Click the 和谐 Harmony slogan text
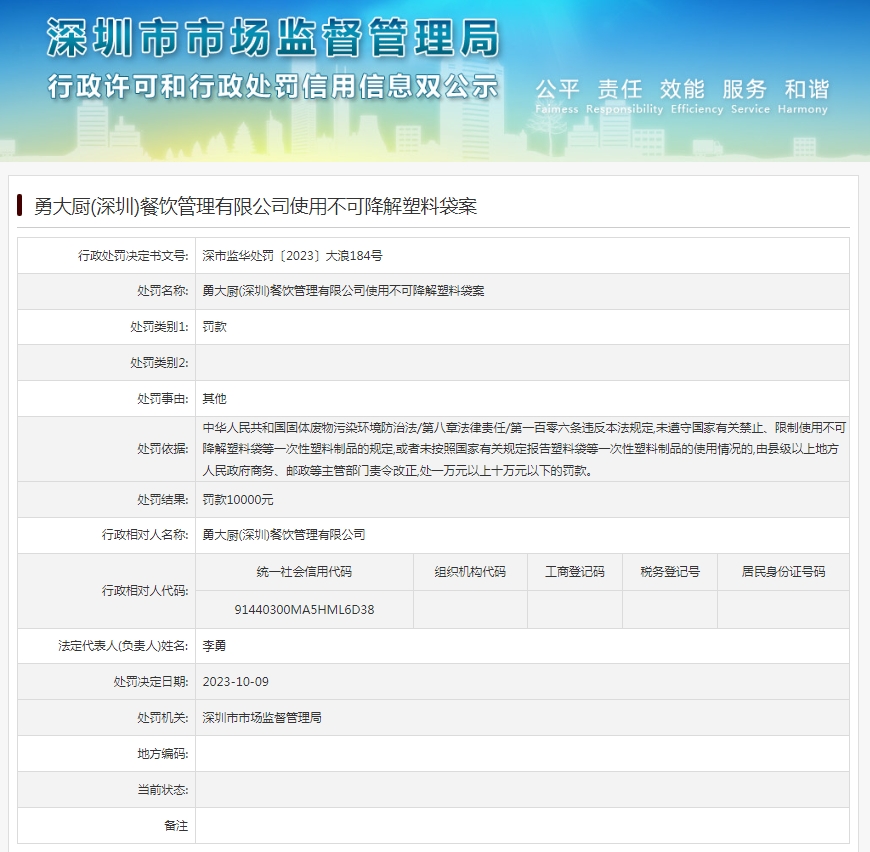The width and height of the screenshot is (870, 852). pyautogui.click(x=803, y=97)
